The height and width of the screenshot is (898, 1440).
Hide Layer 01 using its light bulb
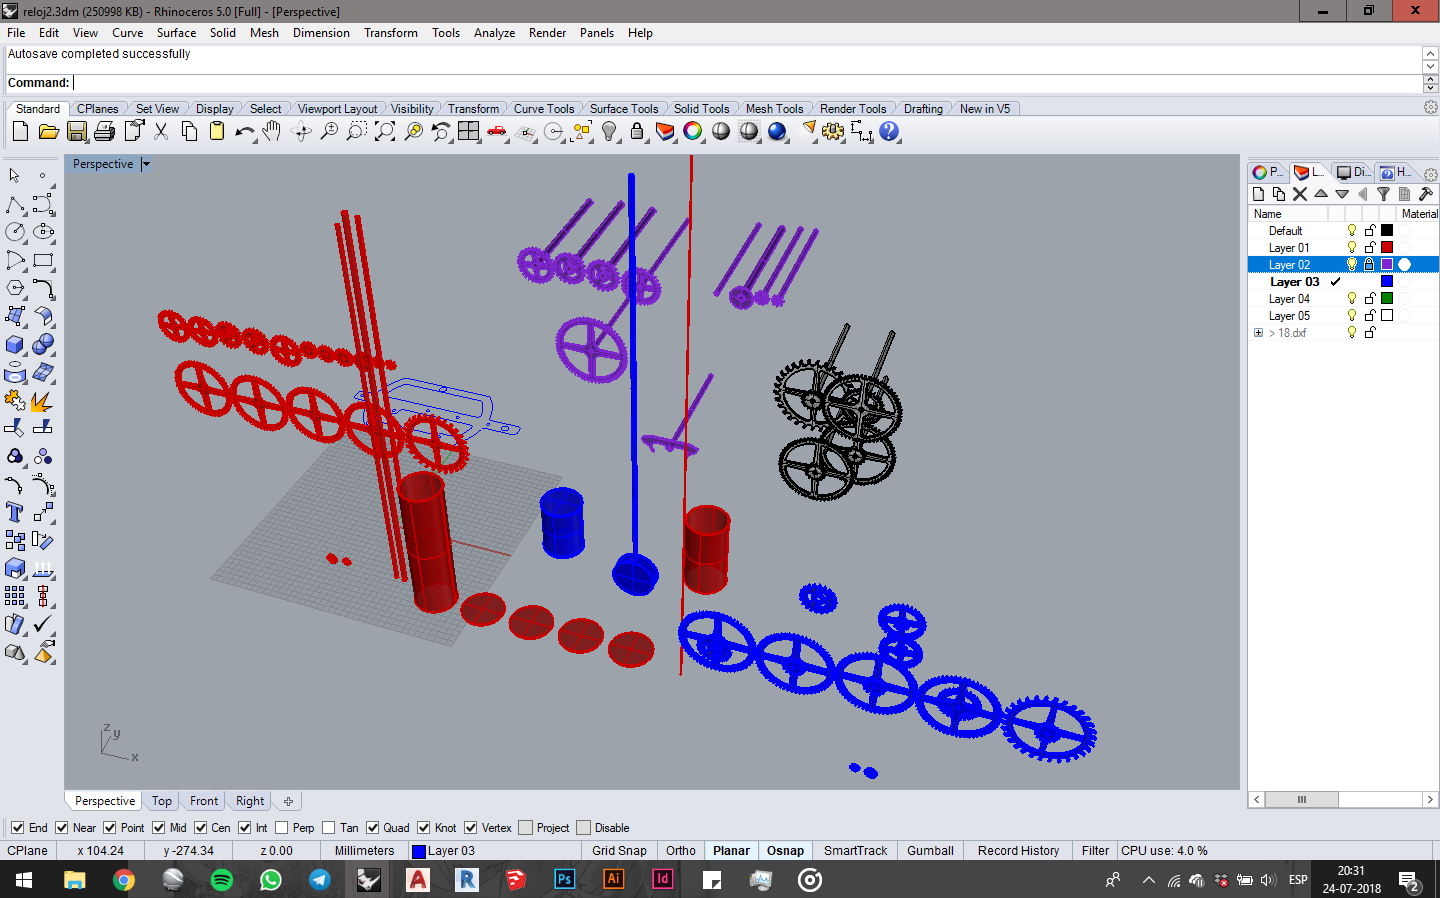pos(1352,248)
